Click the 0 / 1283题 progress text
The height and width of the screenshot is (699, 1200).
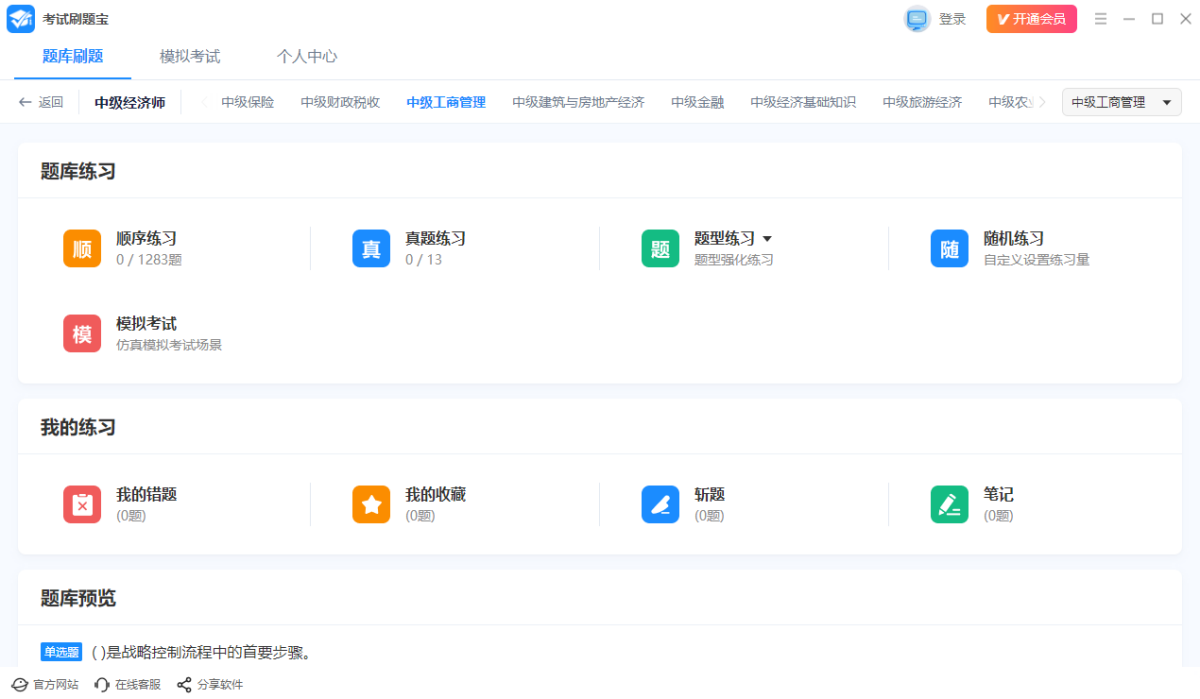[149, 260]
